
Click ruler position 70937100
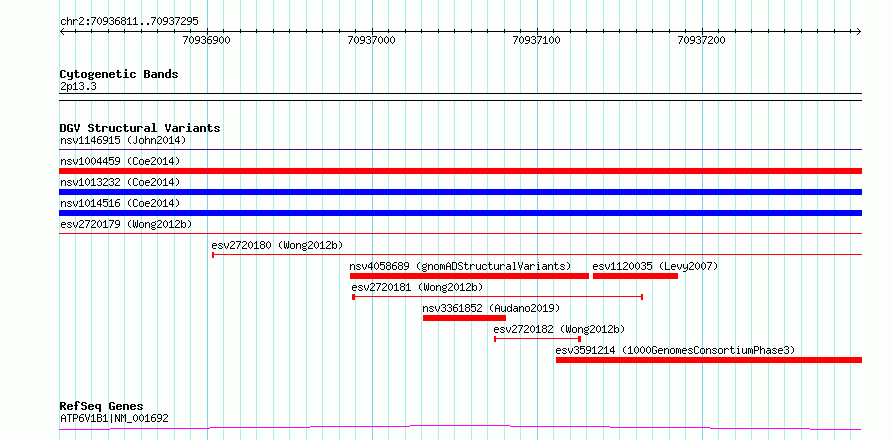click(537, 40)
